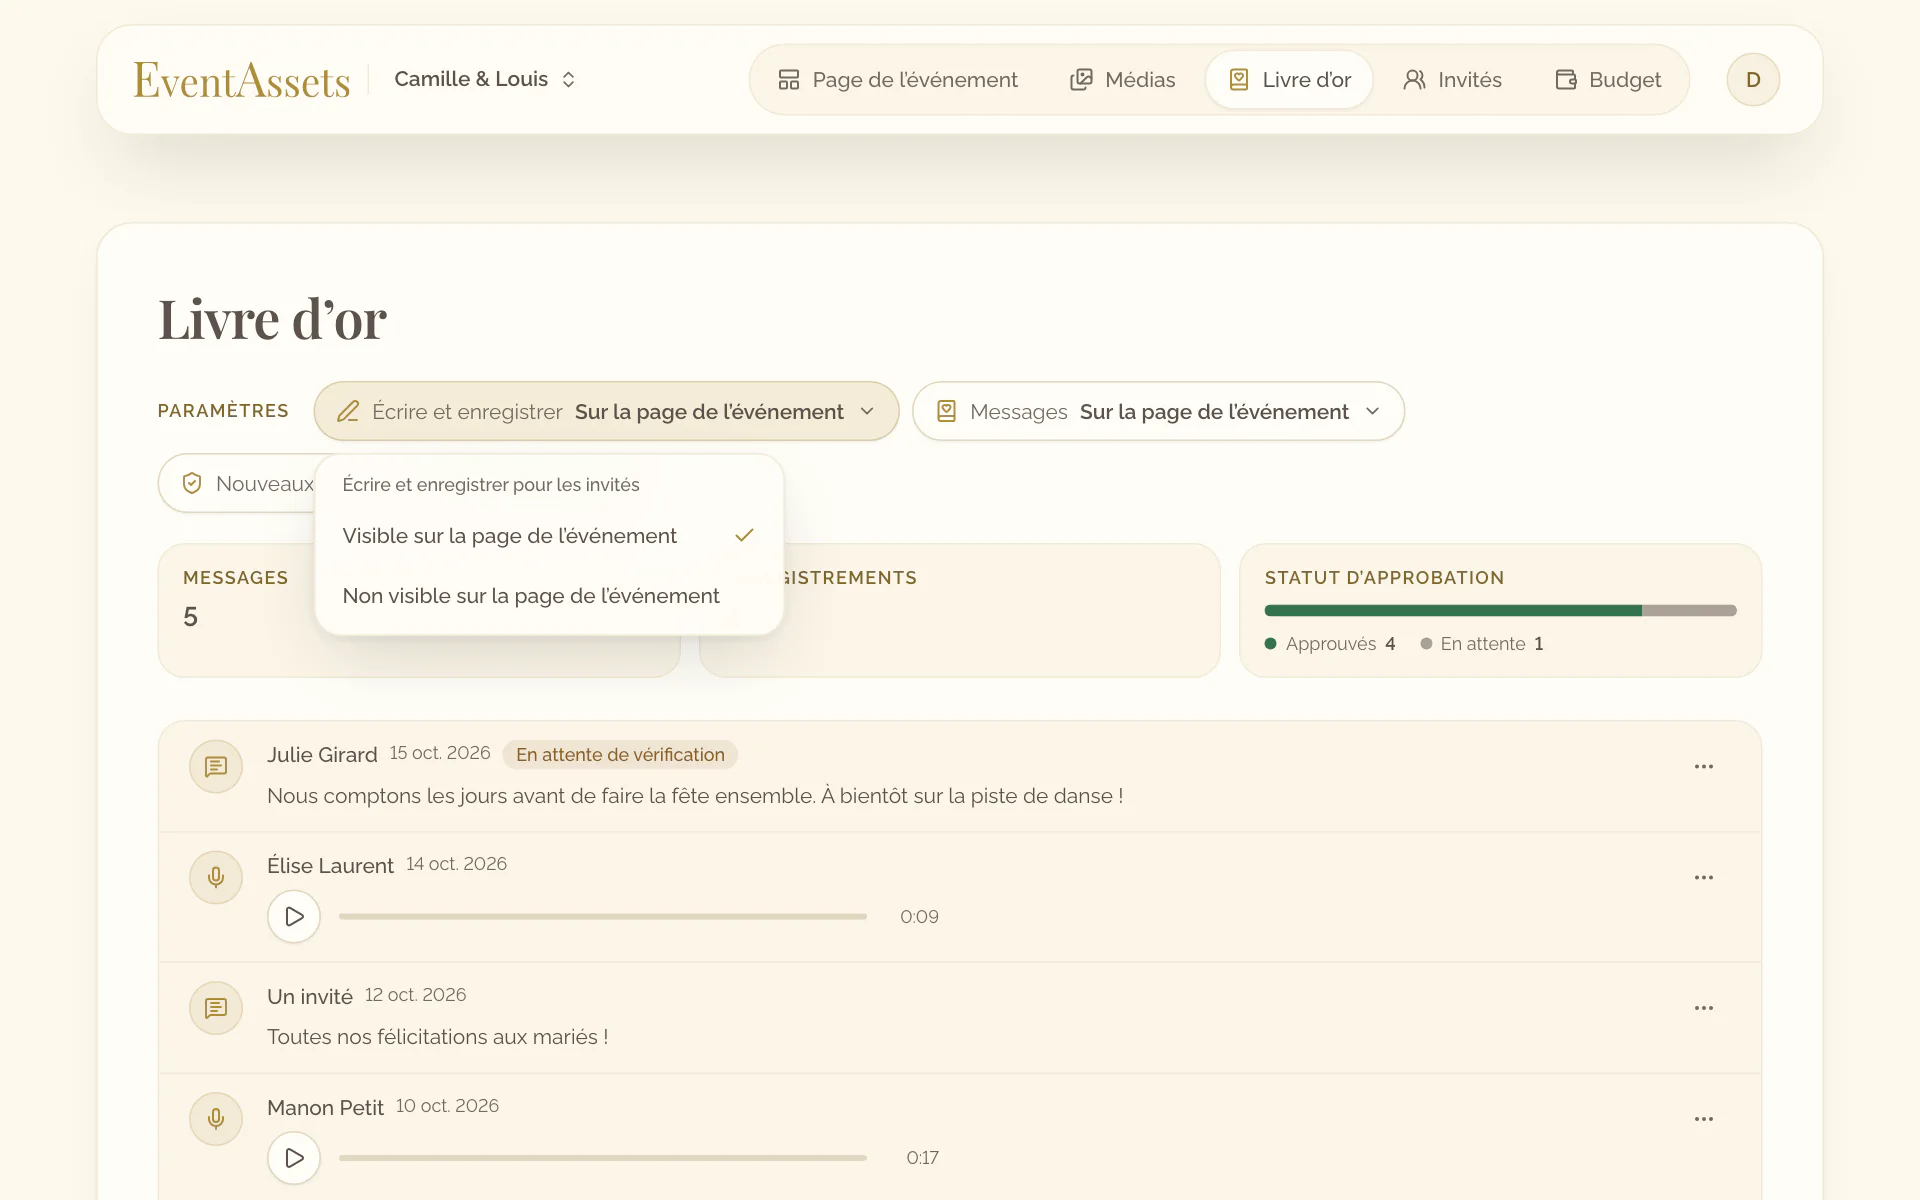Collapse the Écrire et enregistrer dropdown
1920x1200 pixels.
pos(606,411)
